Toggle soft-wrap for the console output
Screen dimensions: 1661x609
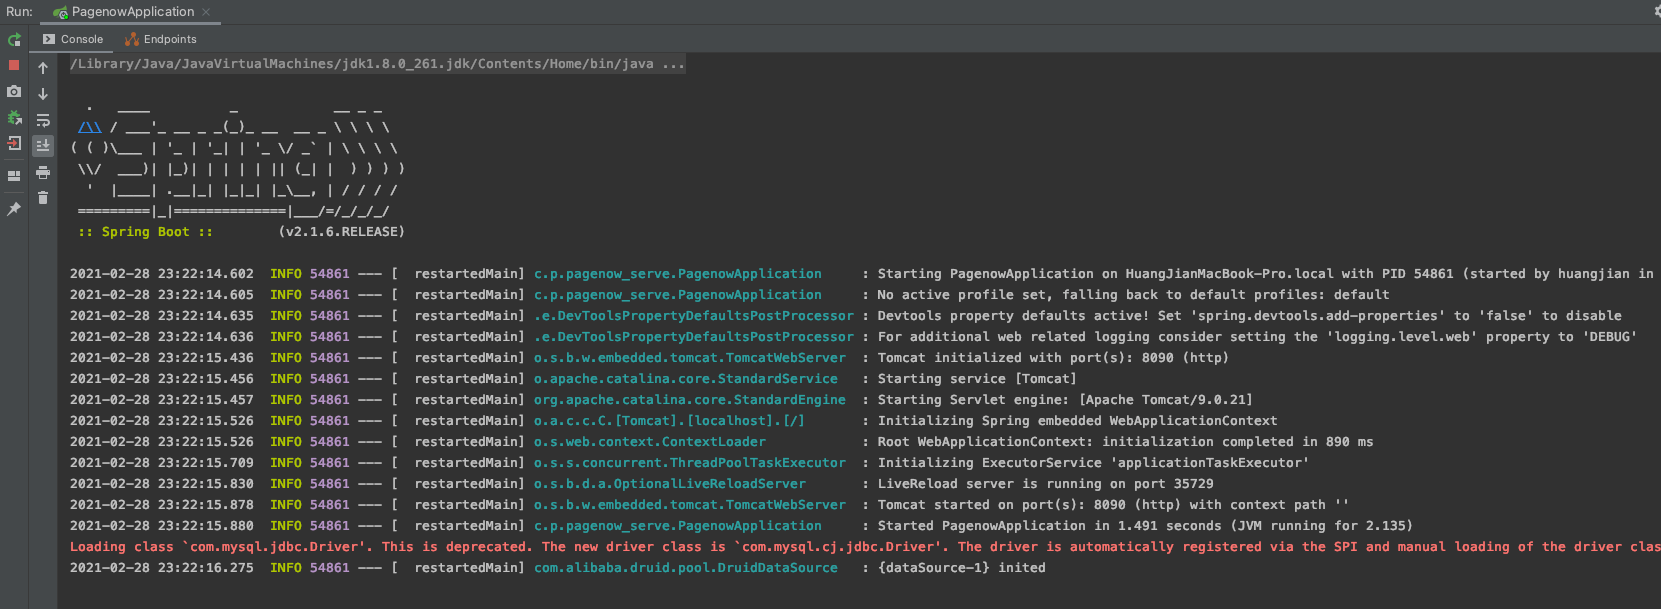pos(43,120)
